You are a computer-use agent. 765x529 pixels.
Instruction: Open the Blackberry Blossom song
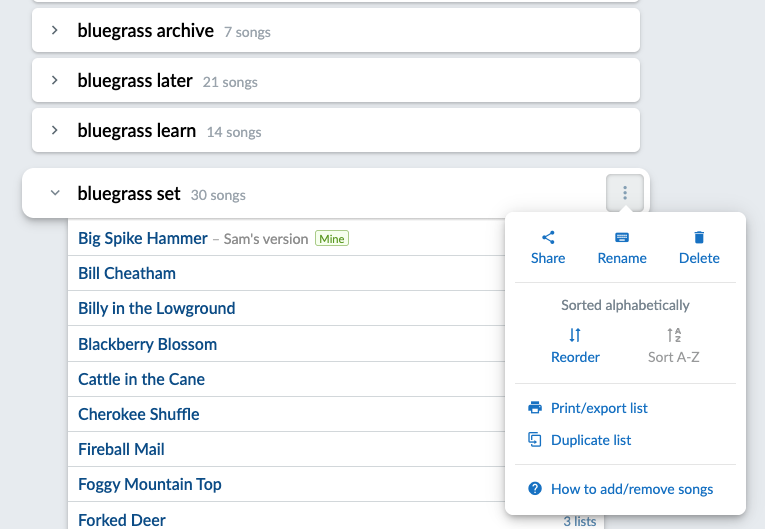click(x=147, y=344)
